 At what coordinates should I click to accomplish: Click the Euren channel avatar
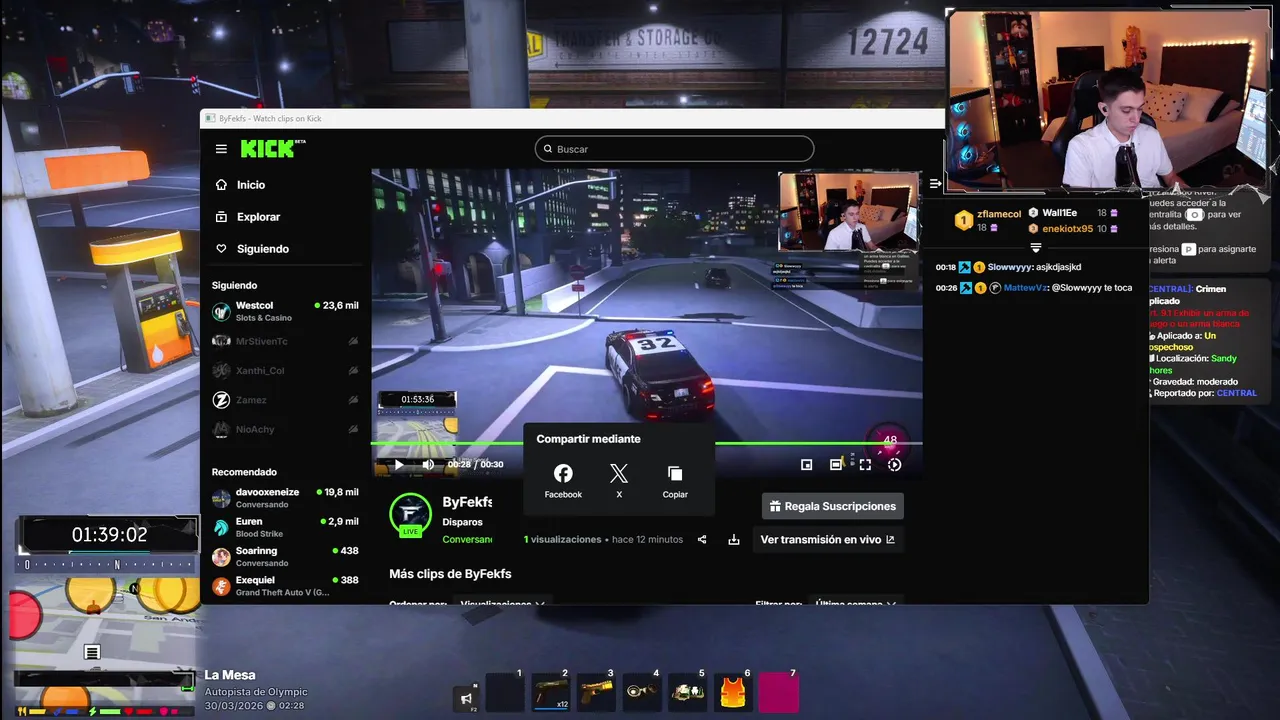tap(221, 528)
